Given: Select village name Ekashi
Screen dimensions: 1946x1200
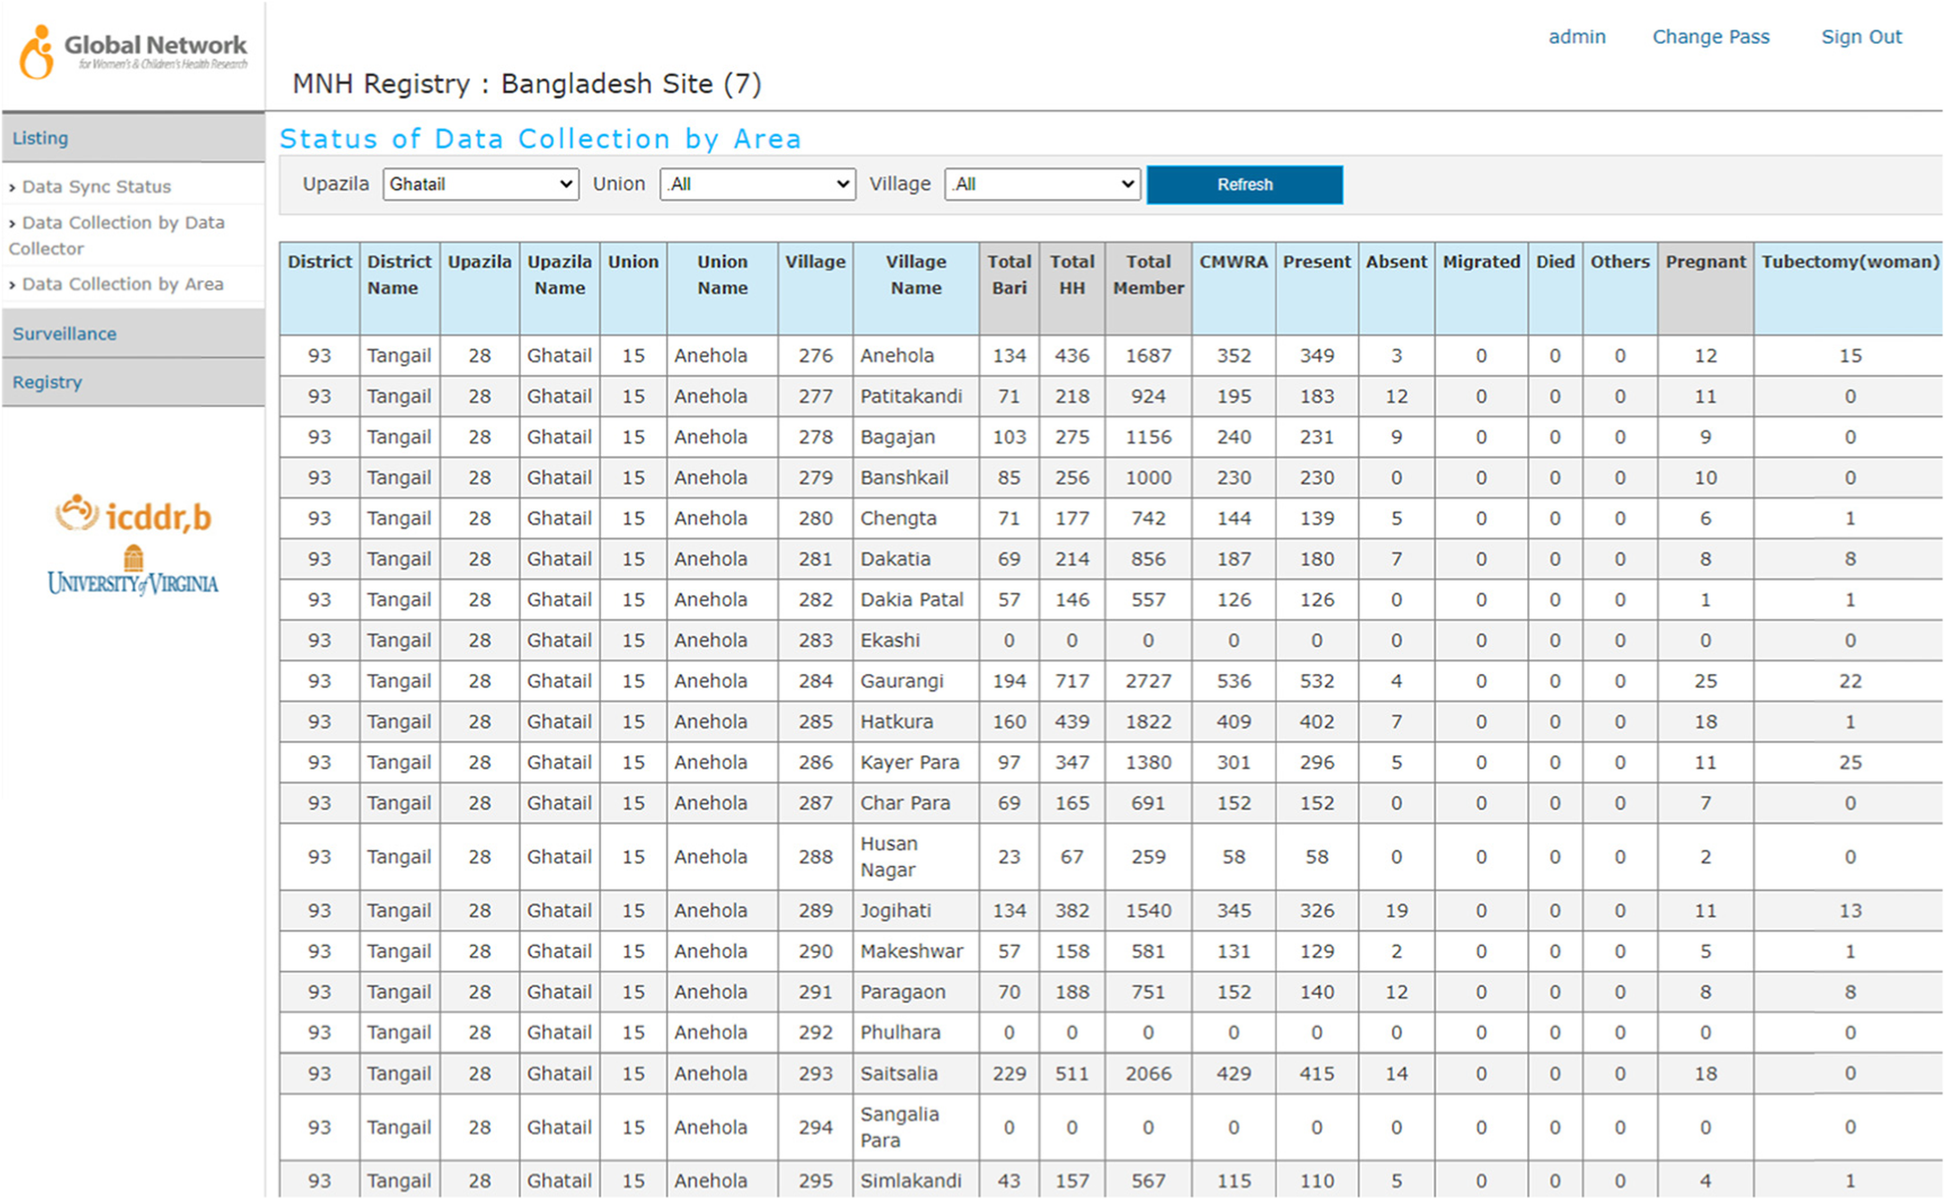Looking at the screenshot, I should (890, 641).
